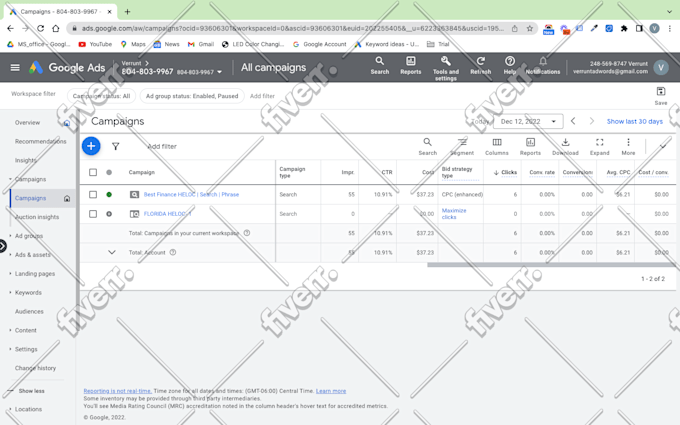Image resolution: width=680 pixels, height=425 pixels.
Task: Select all campaigns header checkbox
Action: [x=93, y=172]
